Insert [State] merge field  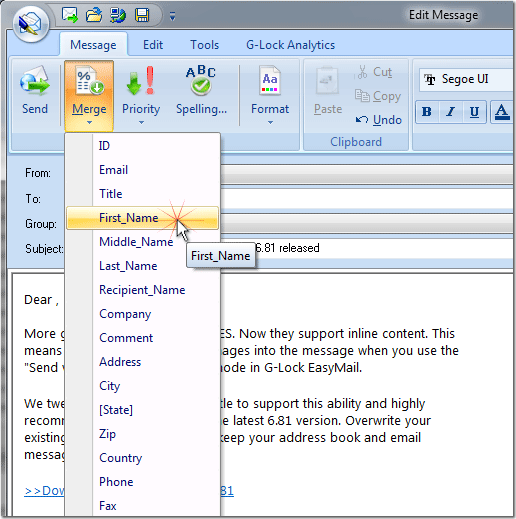(x=142, y=410)
